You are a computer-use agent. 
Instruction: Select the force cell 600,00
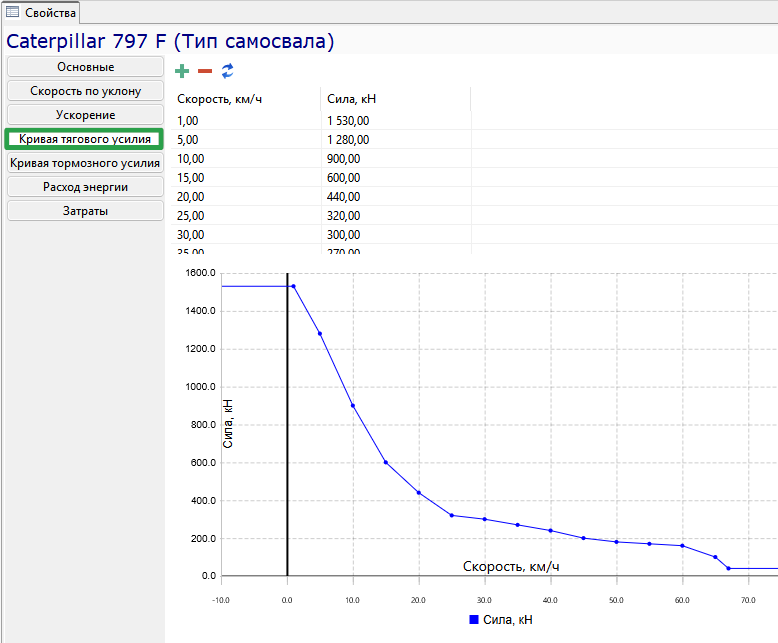(x=396, y=178)
